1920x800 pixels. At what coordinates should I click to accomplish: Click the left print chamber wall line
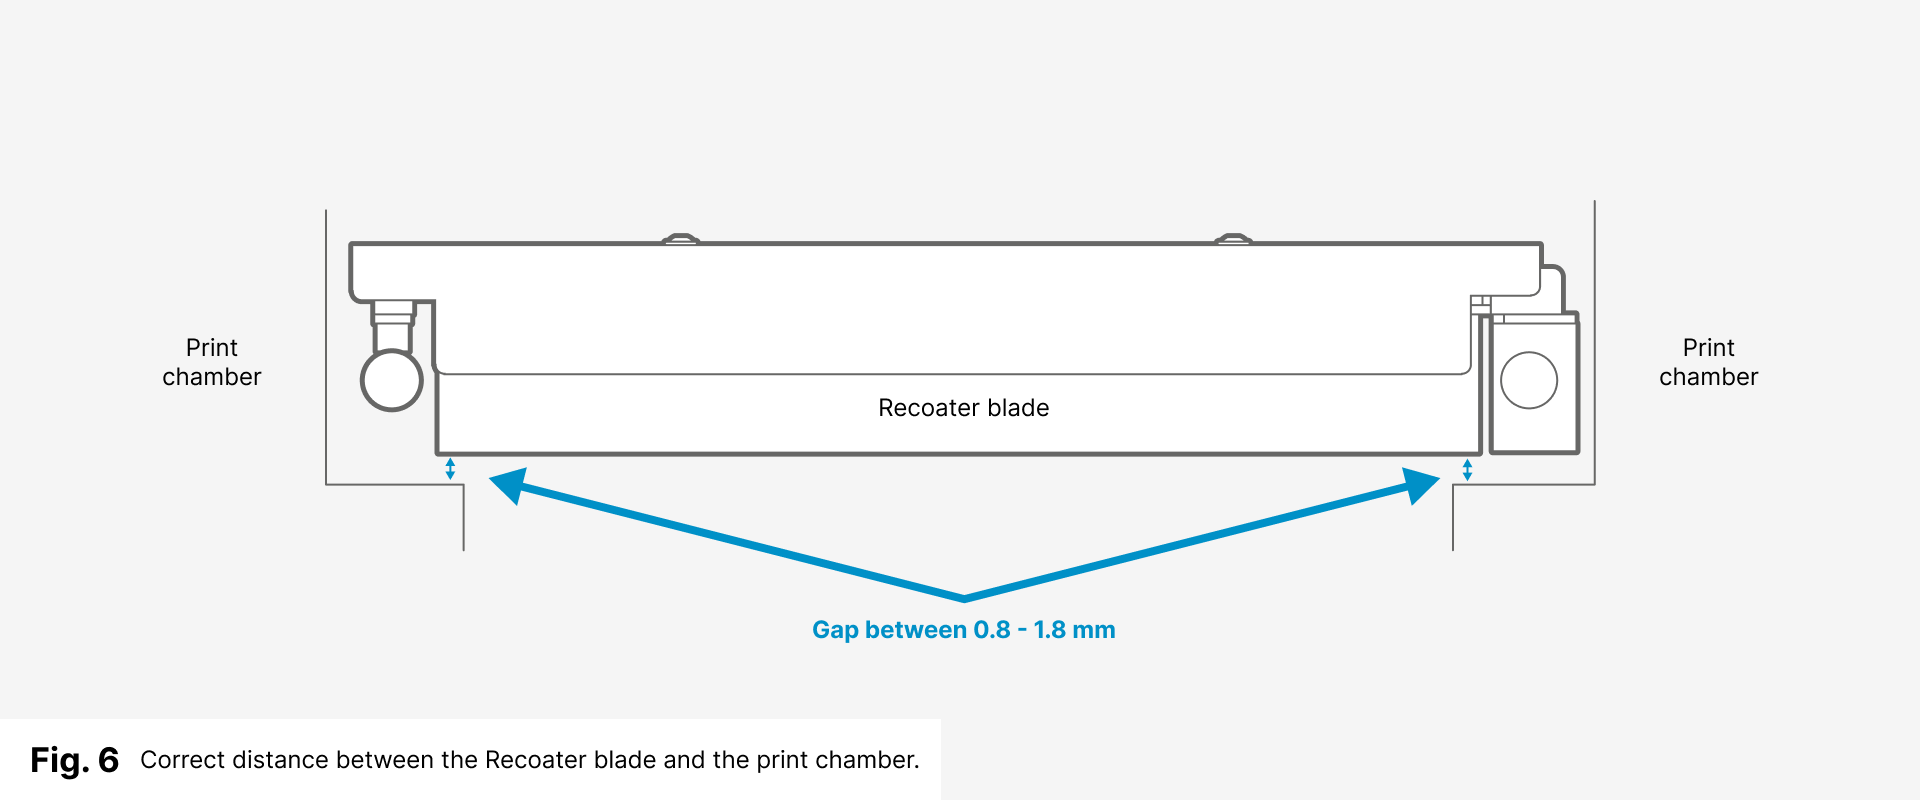(326, 350)
